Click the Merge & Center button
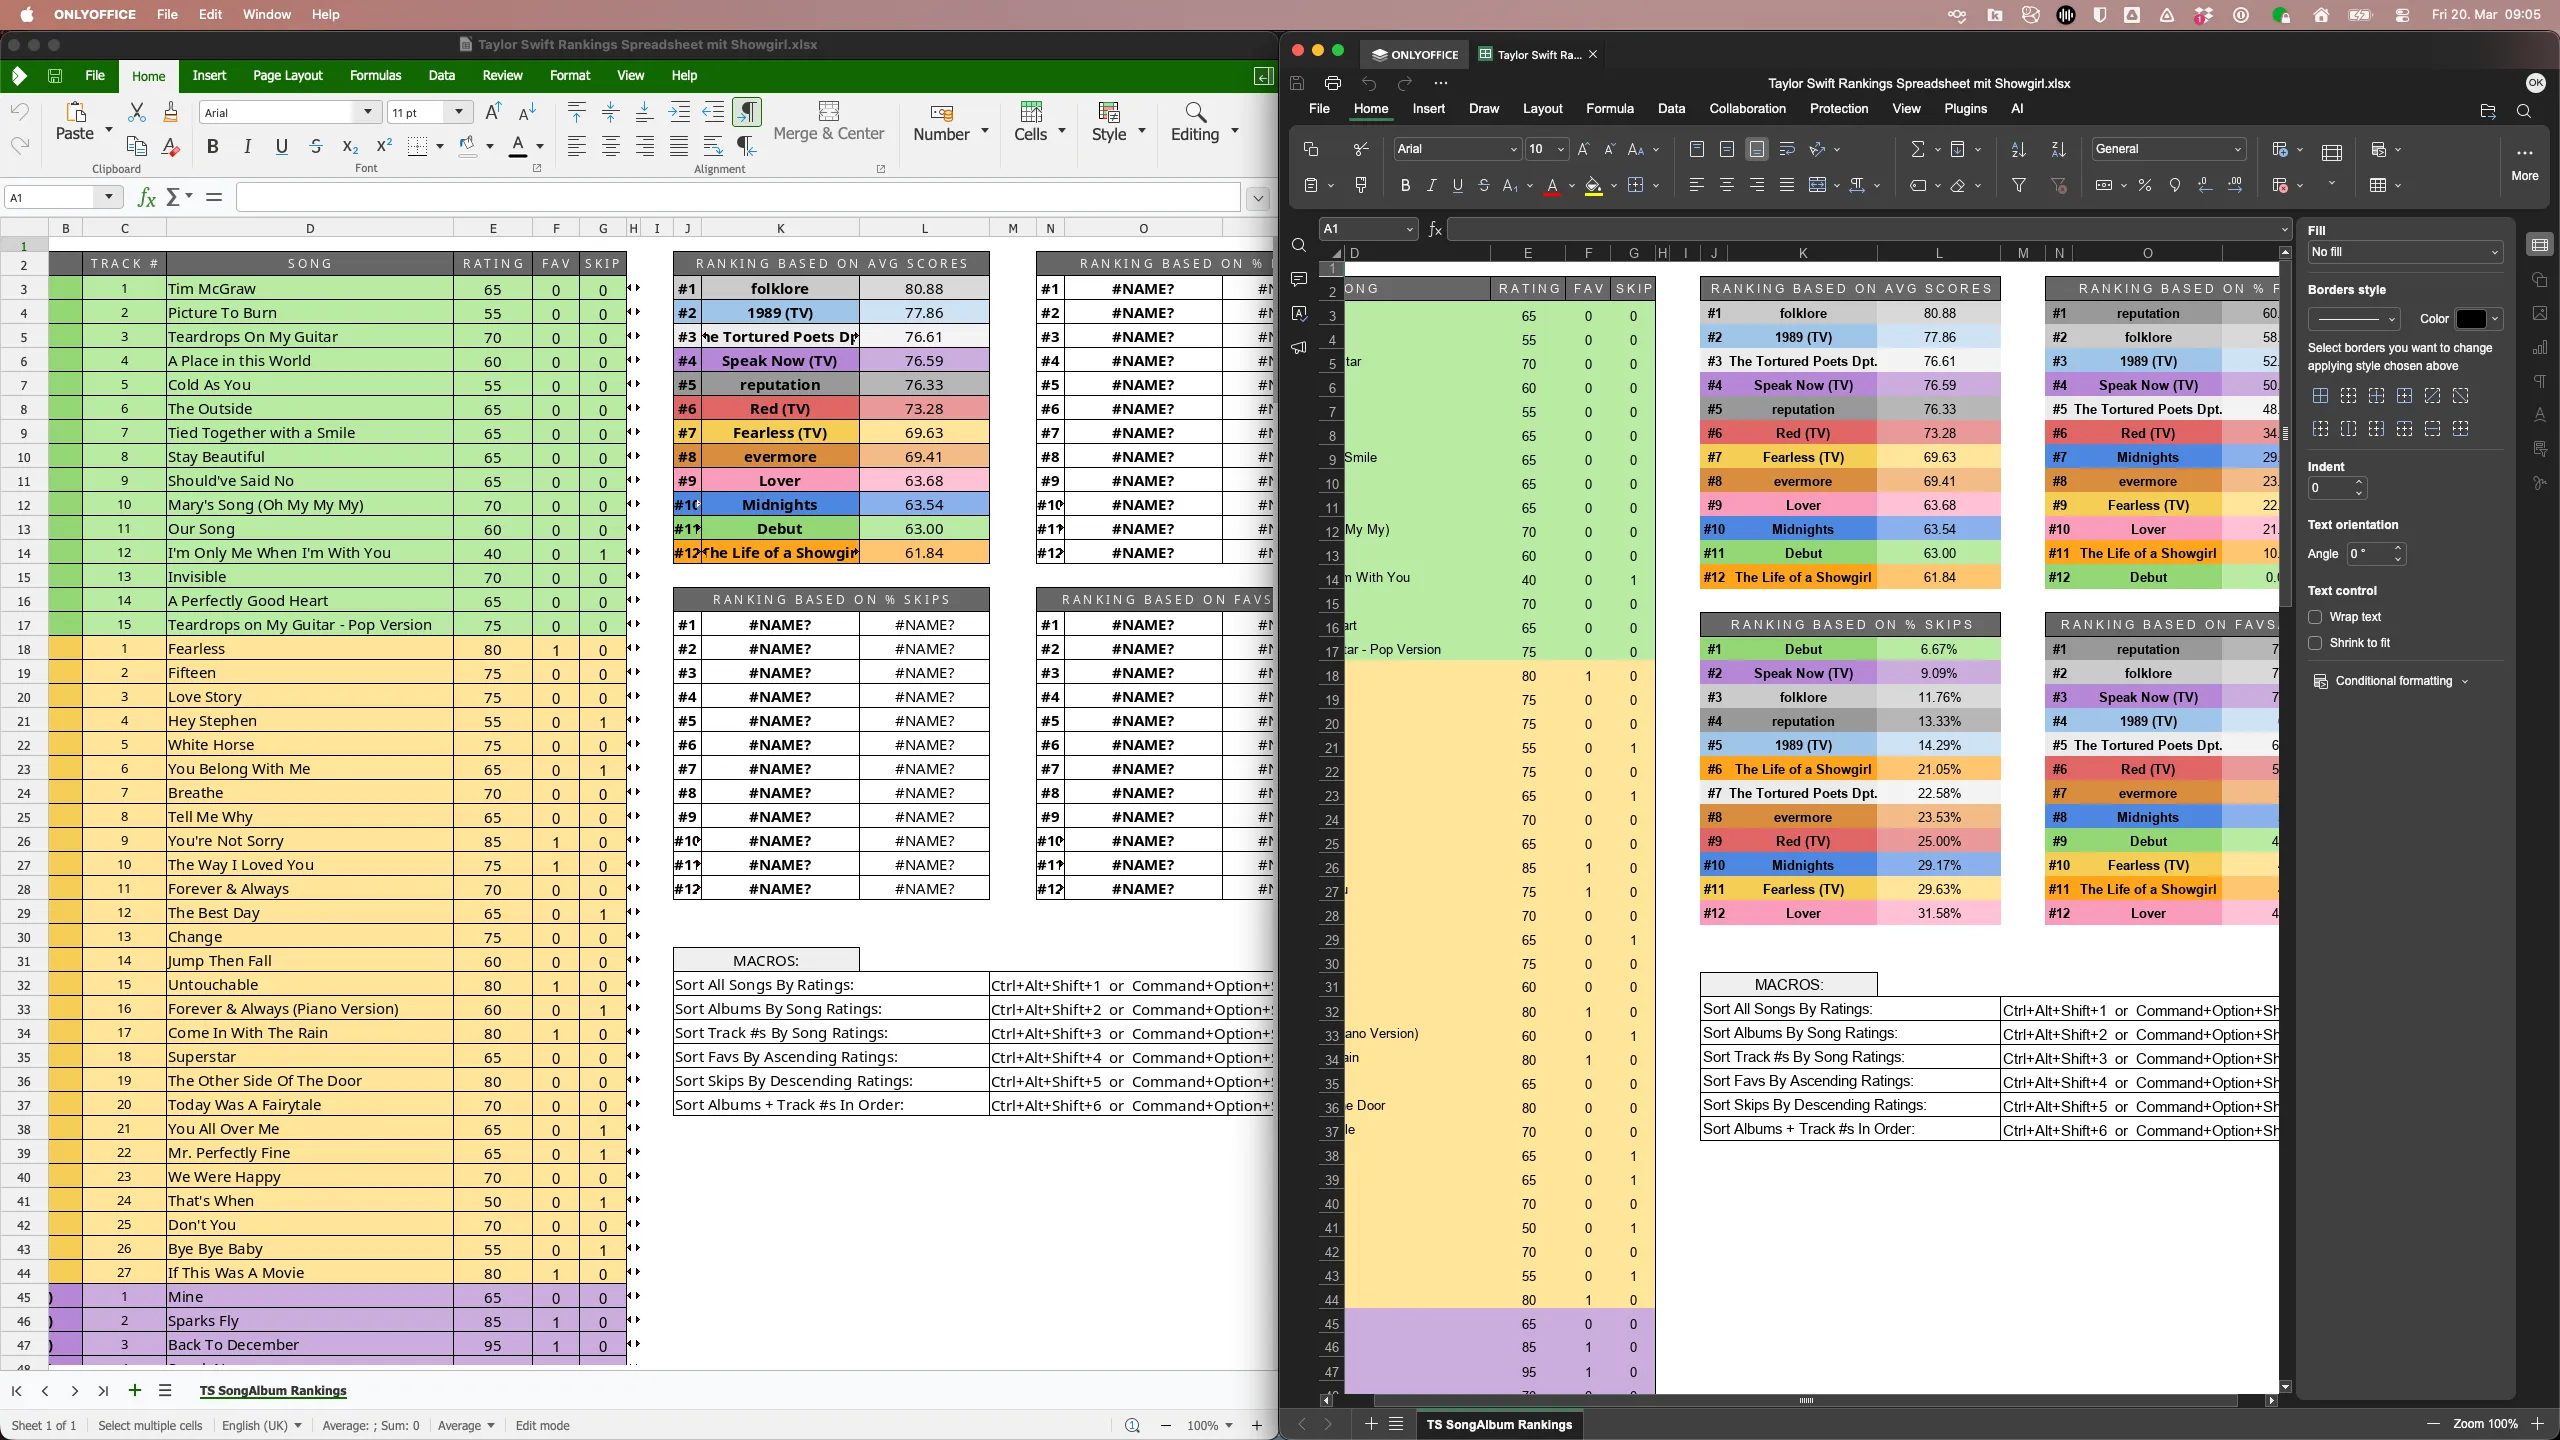Image resolution: width=2560 pixels, height=1440 pixels. pyautogui.click(x=828, y=122)
